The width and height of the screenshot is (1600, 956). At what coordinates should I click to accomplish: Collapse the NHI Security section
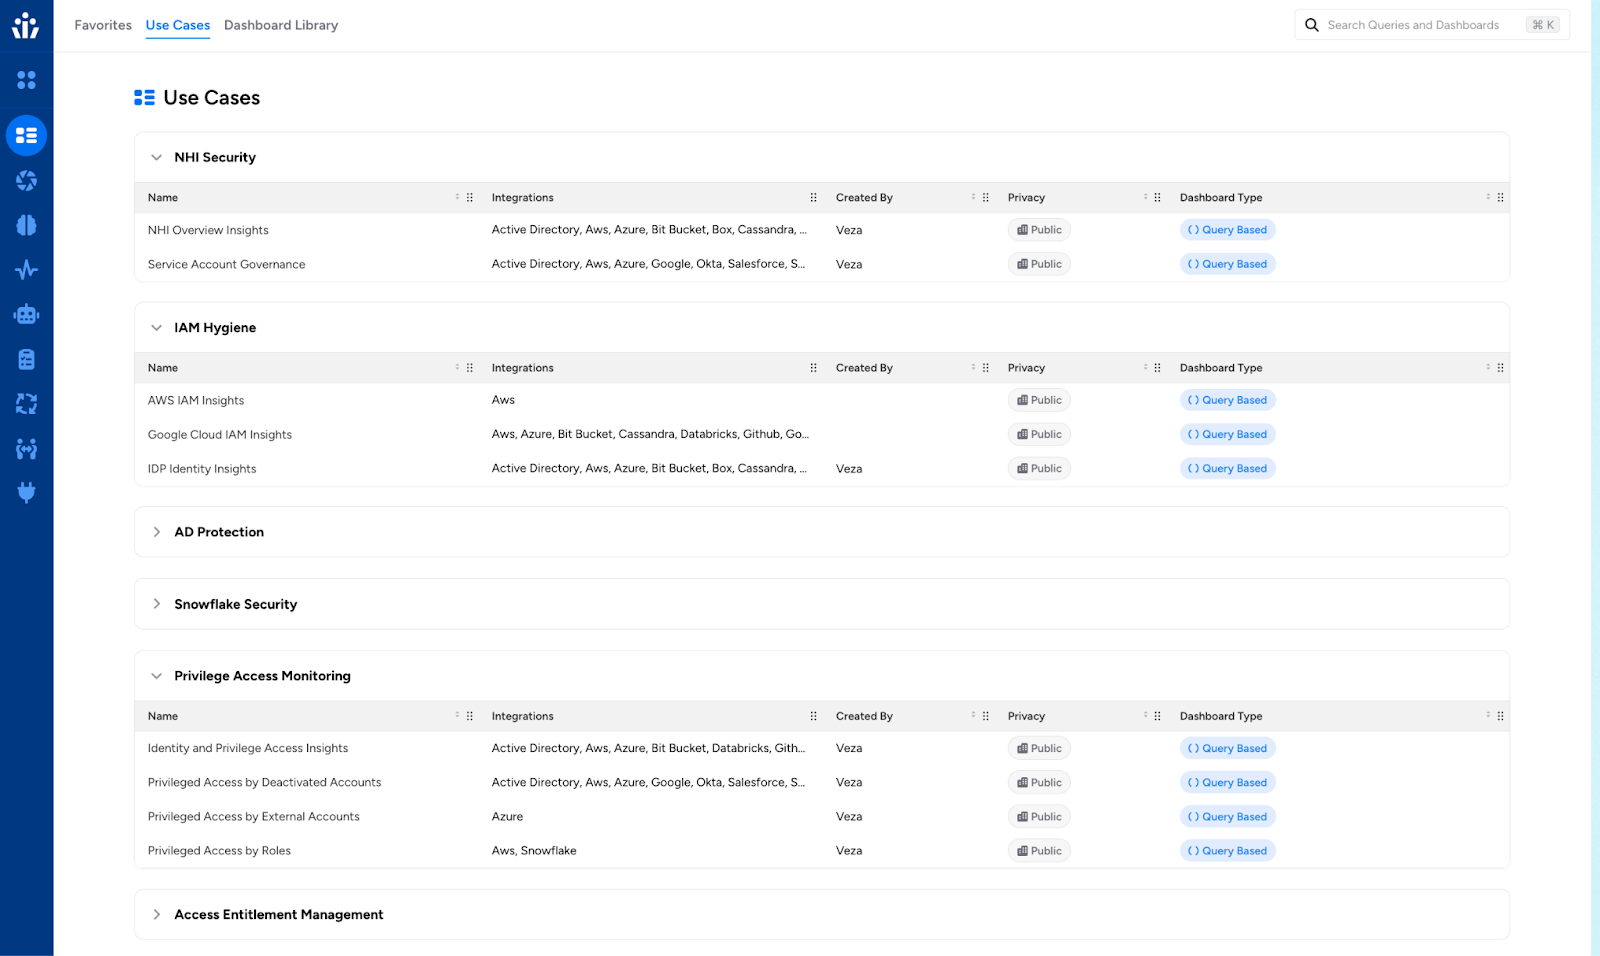point(156,158)
